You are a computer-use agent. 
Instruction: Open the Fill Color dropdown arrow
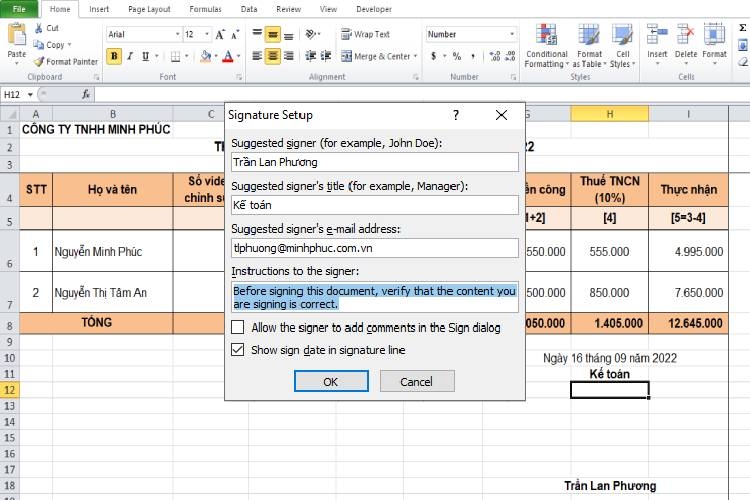tap(216, 56)
